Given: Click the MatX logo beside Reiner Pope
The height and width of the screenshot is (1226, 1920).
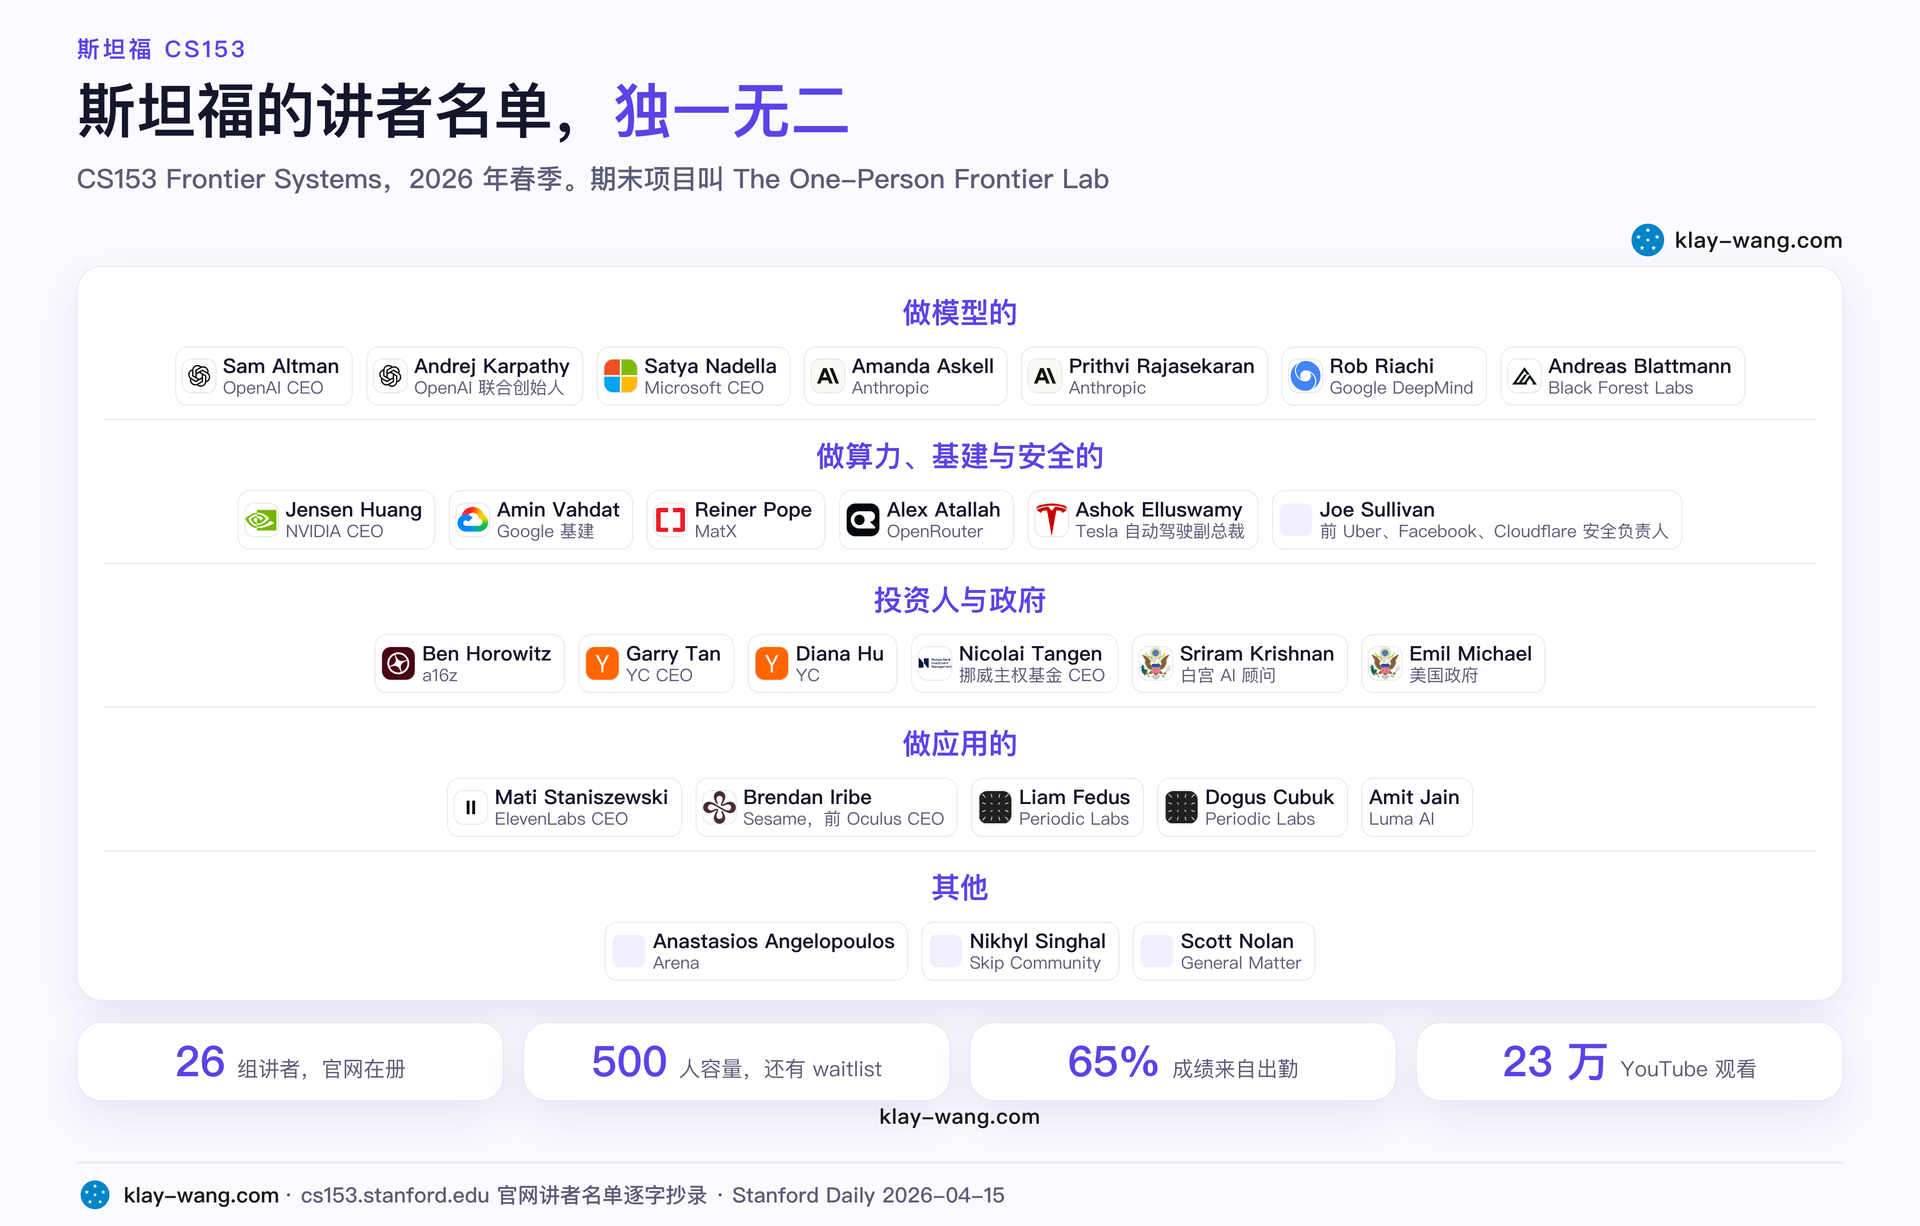Looking at the screenshot, I should (671, 520).
